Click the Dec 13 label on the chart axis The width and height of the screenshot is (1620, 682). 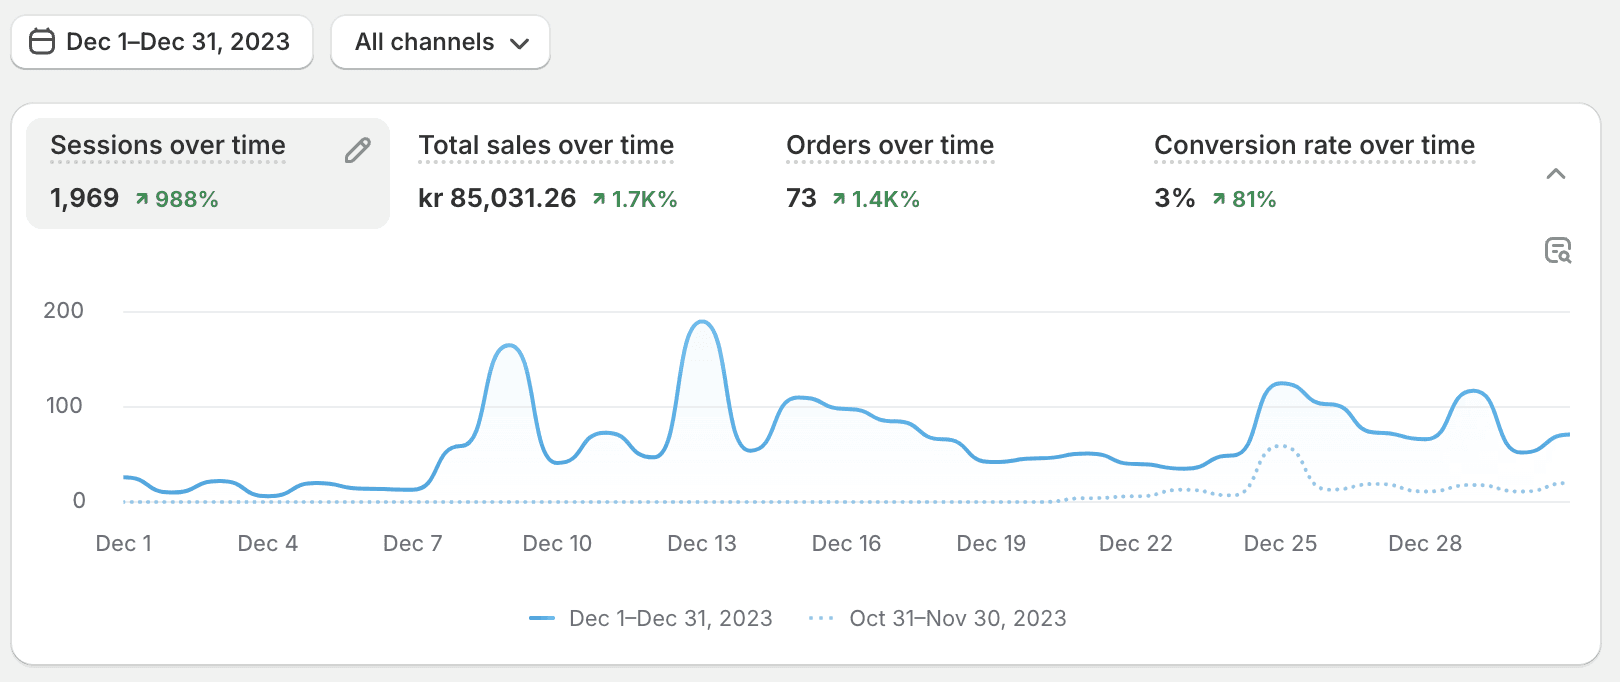702,543
